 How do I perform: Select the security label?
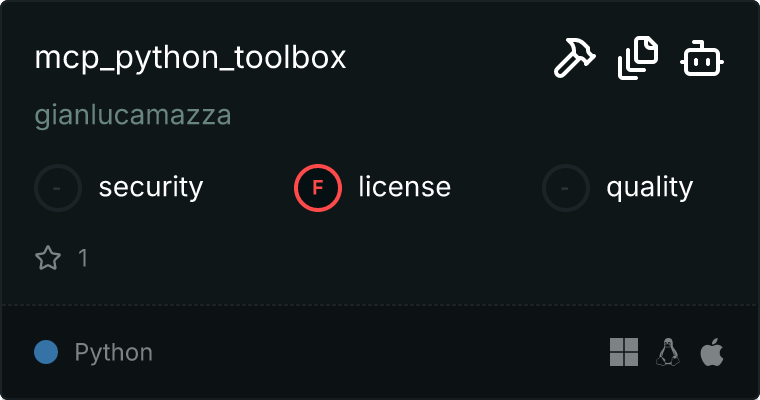151,187
